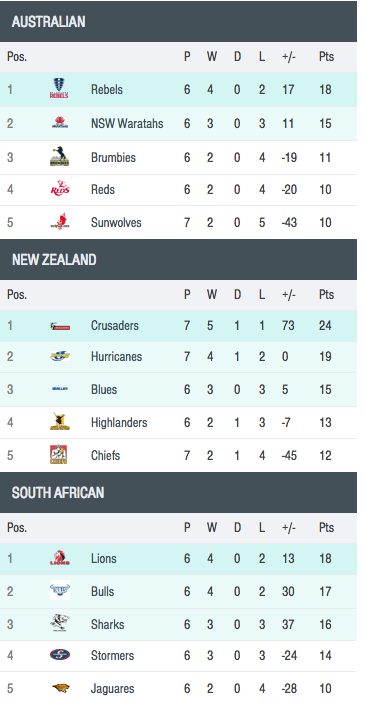Open the Sunwolves logo icon
The image size is (366, 715).
pyautogui.click(x=60, y=222)
